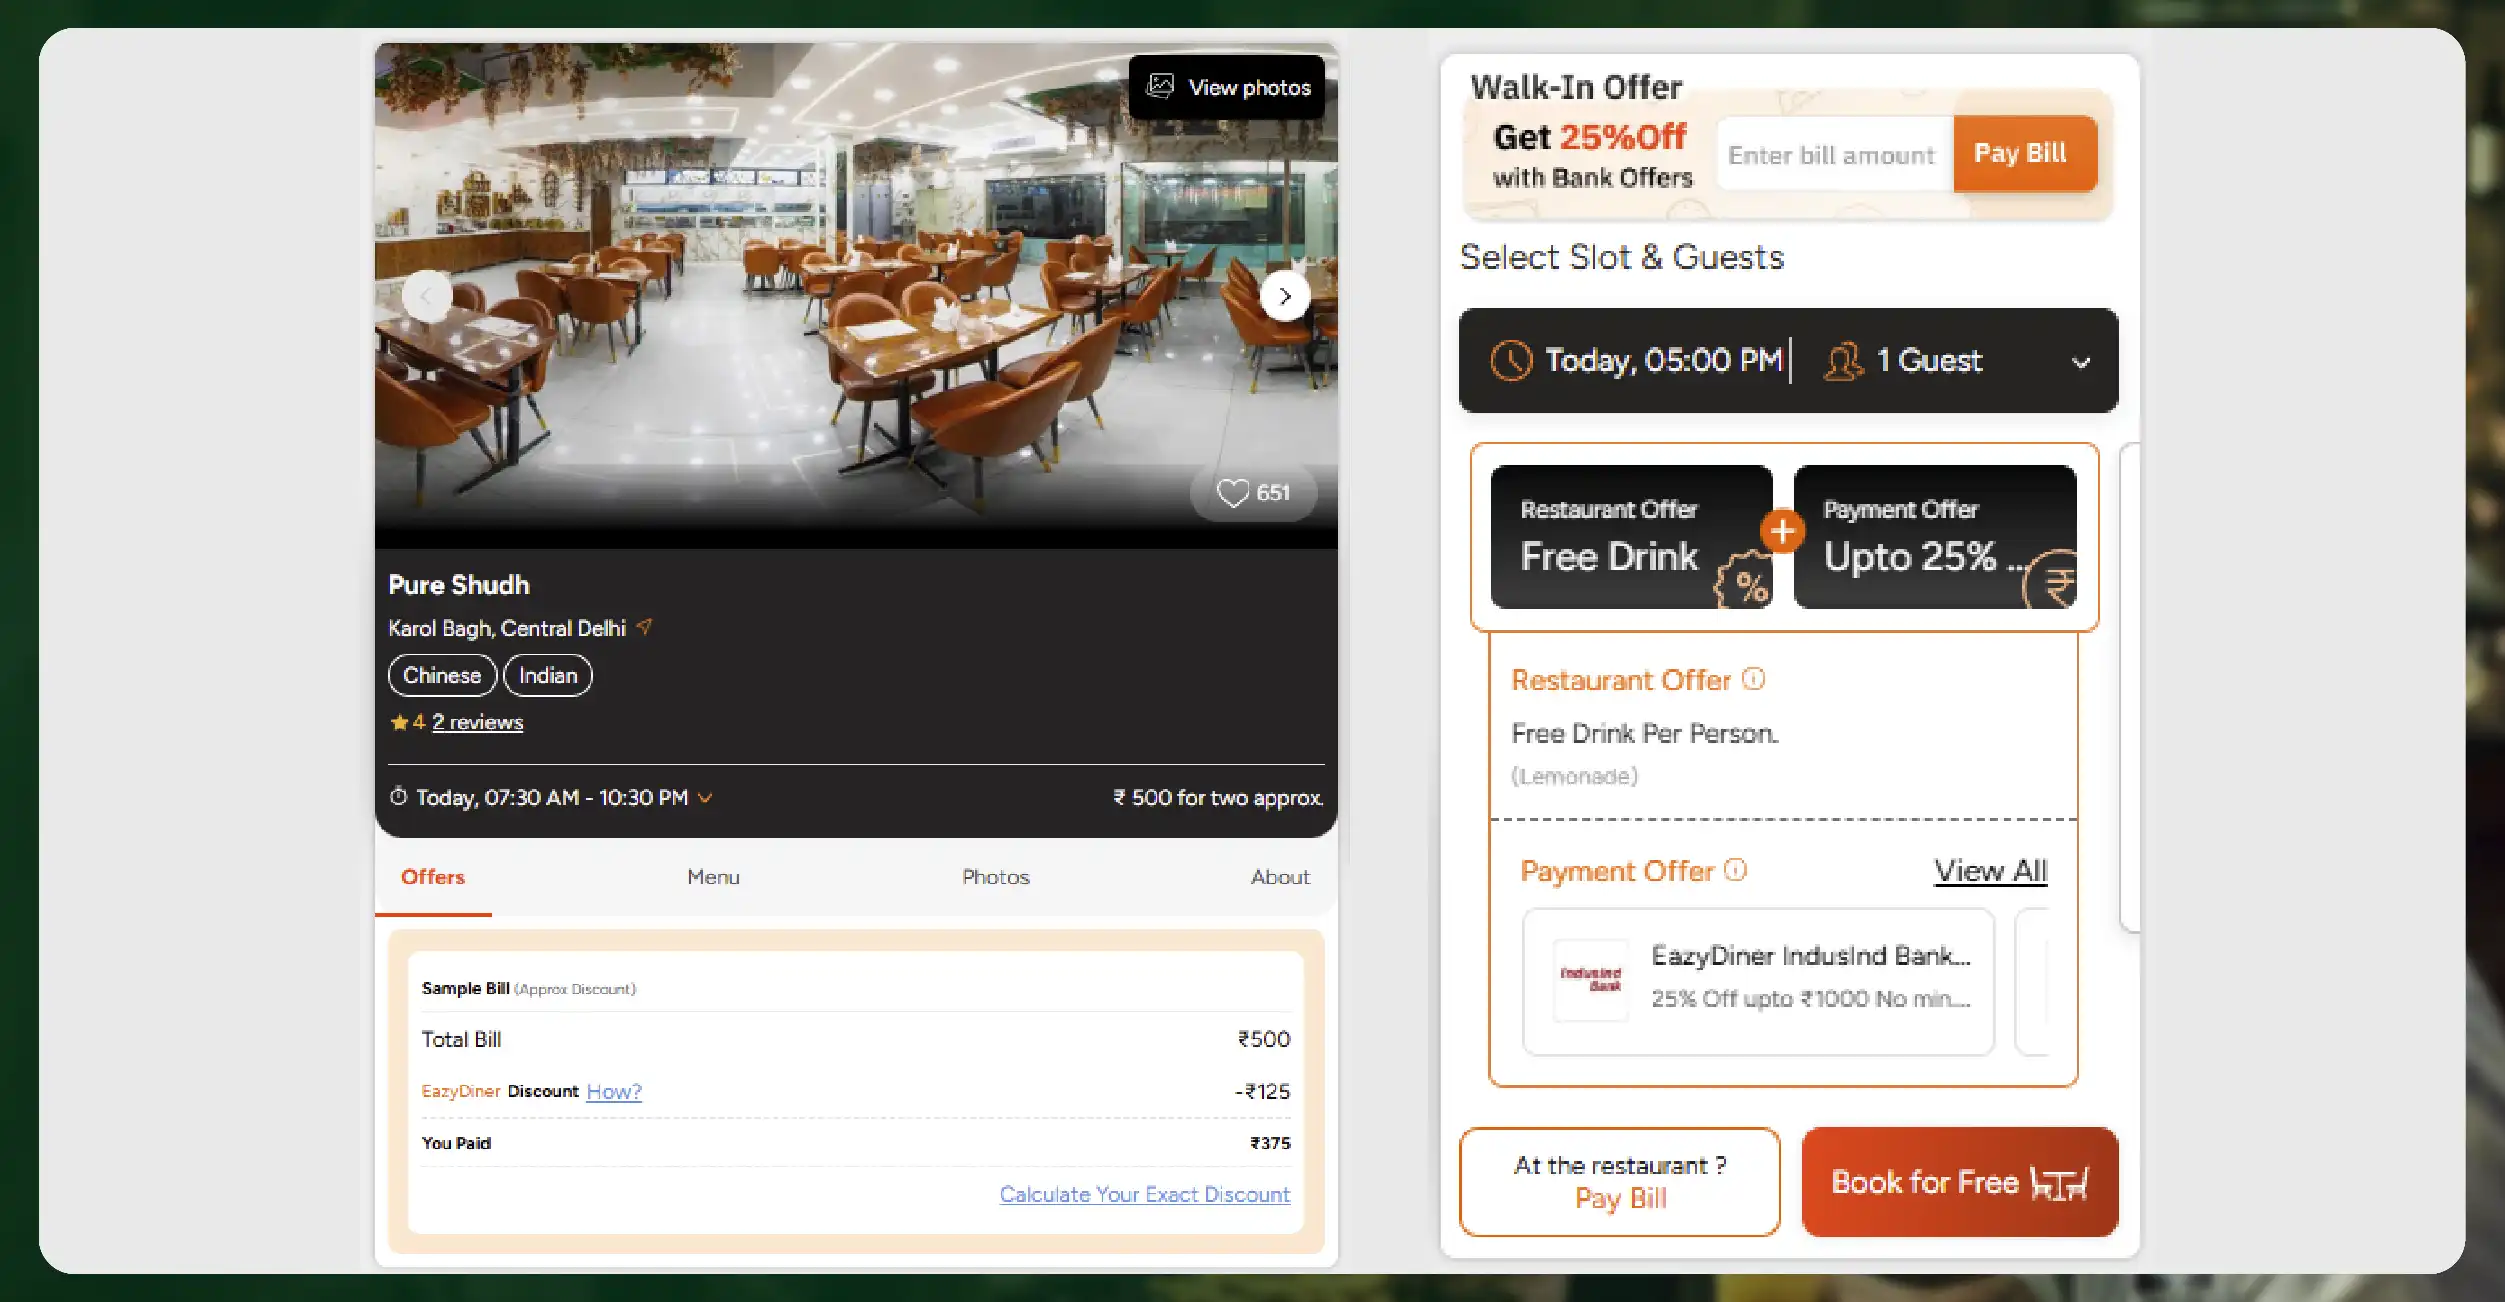Screen dimensions: 2505x1302
Task: Open the Restaurant Offer info icon
Action: point(1754,678)
